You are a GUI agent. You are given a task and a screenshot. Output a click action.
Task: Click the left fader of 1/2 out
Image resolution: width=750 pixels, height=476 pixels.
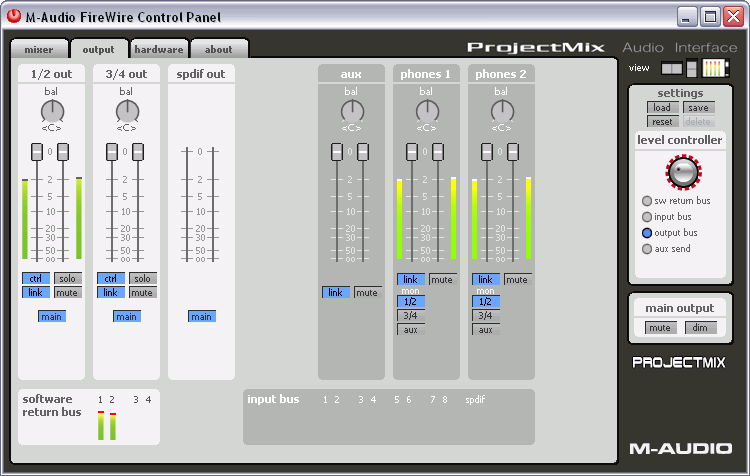[x=37, y=152]
